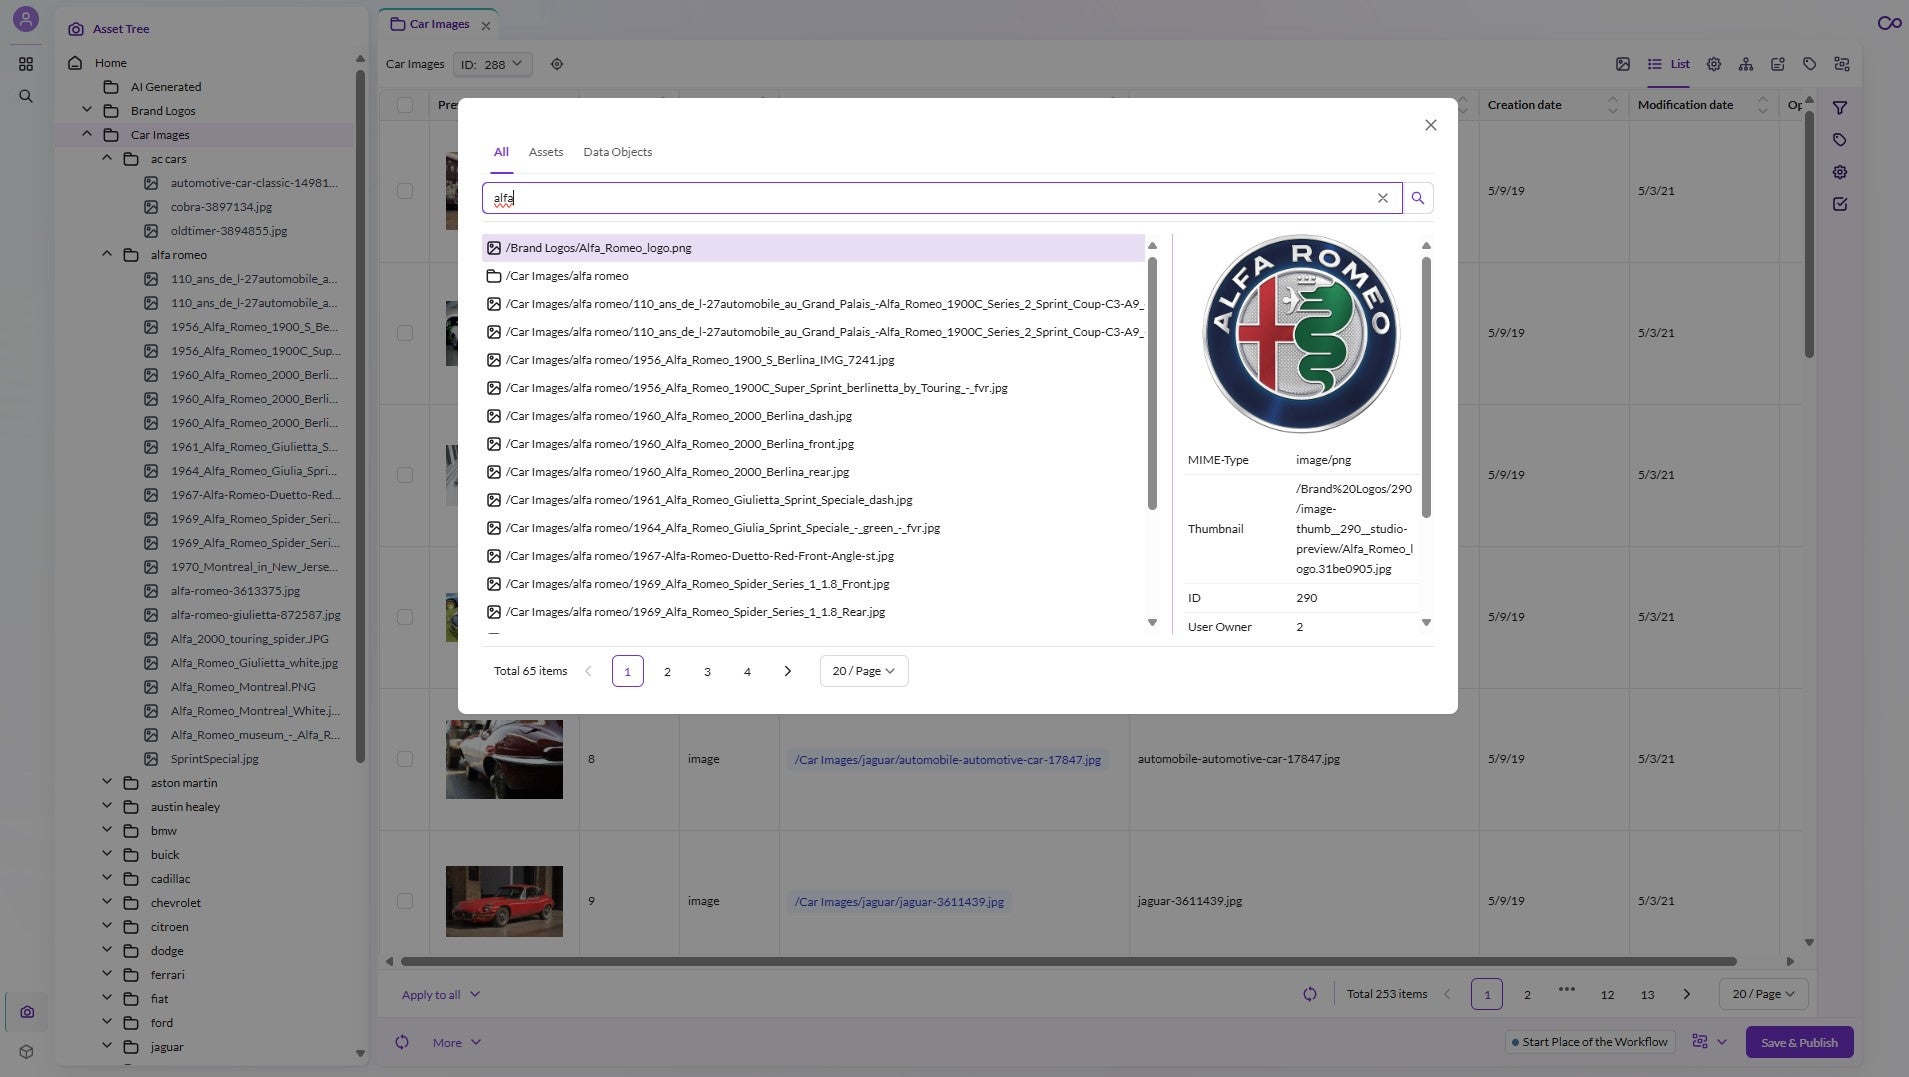Open the tags icon in the top toolbar

tap(1808, 64)
